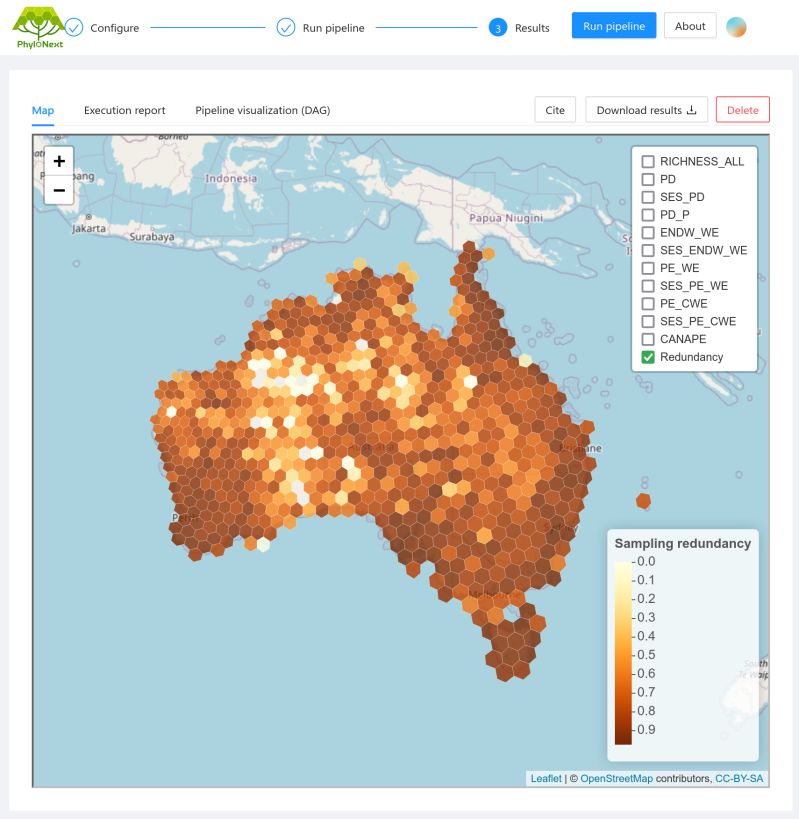Image resolution: width=799 pixels, height=819 pixels.
Task: Click the 0.0 legend value
Action: 646,561
